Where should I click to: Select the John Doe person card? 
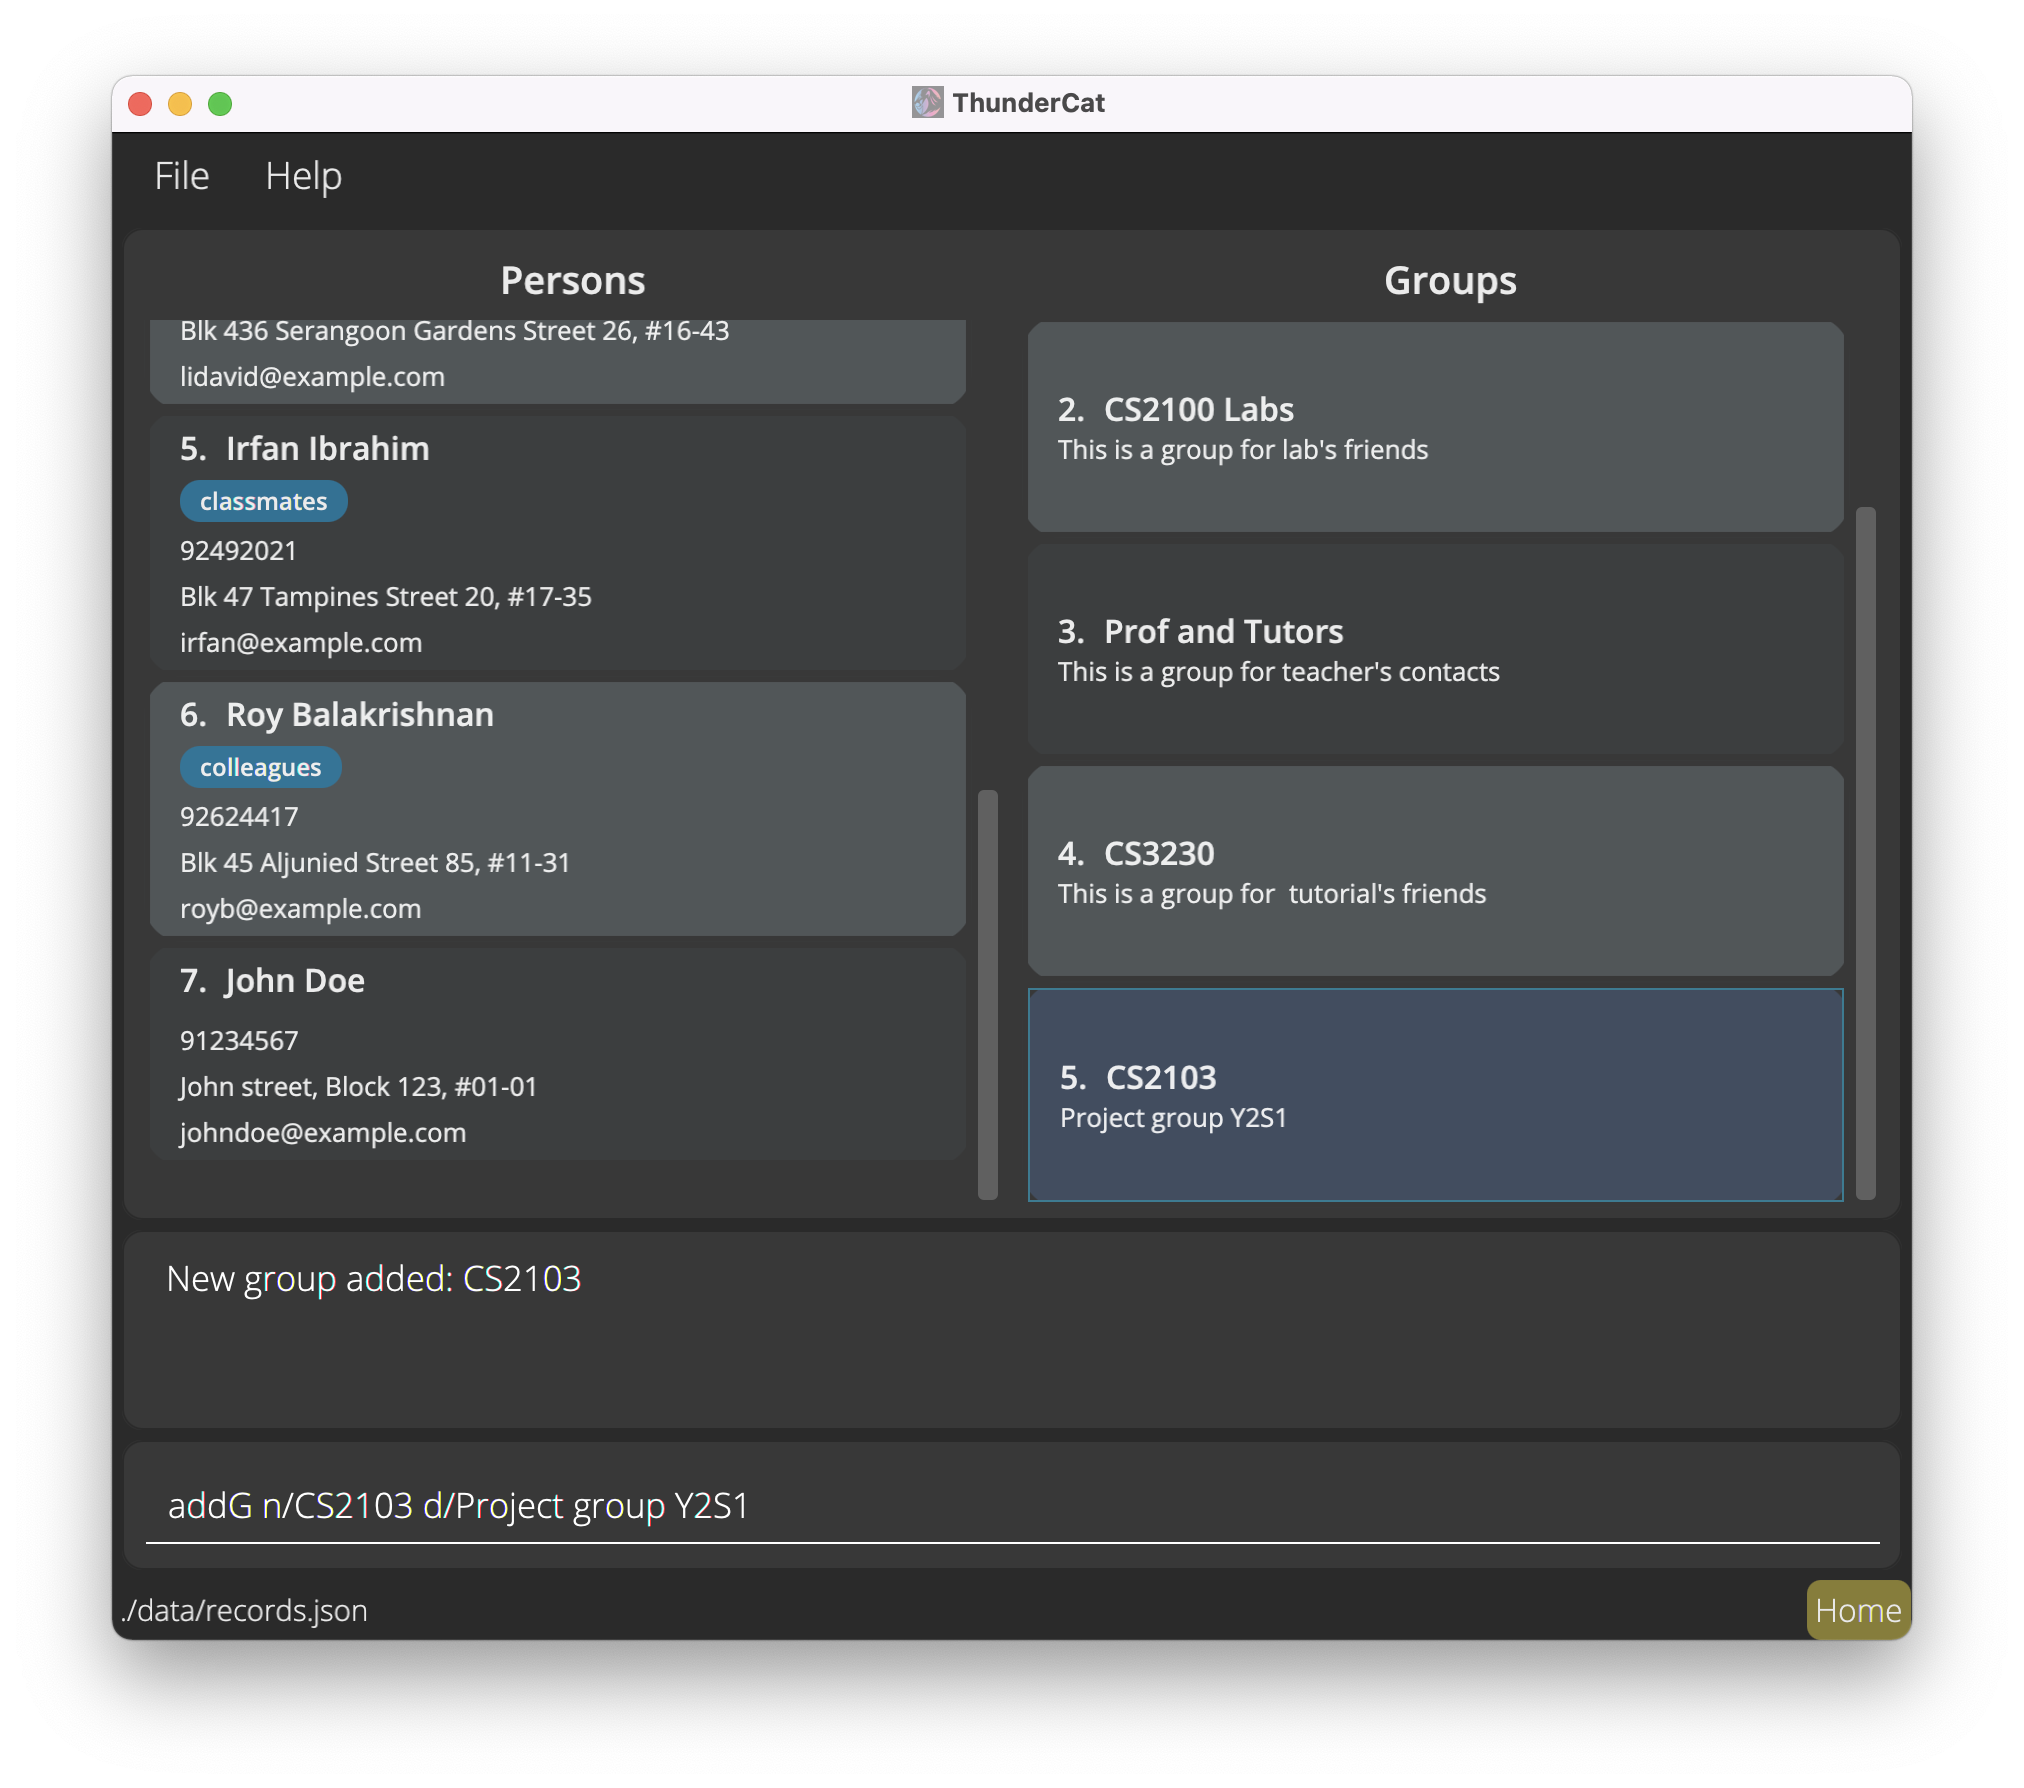[x=558, y=1054]
